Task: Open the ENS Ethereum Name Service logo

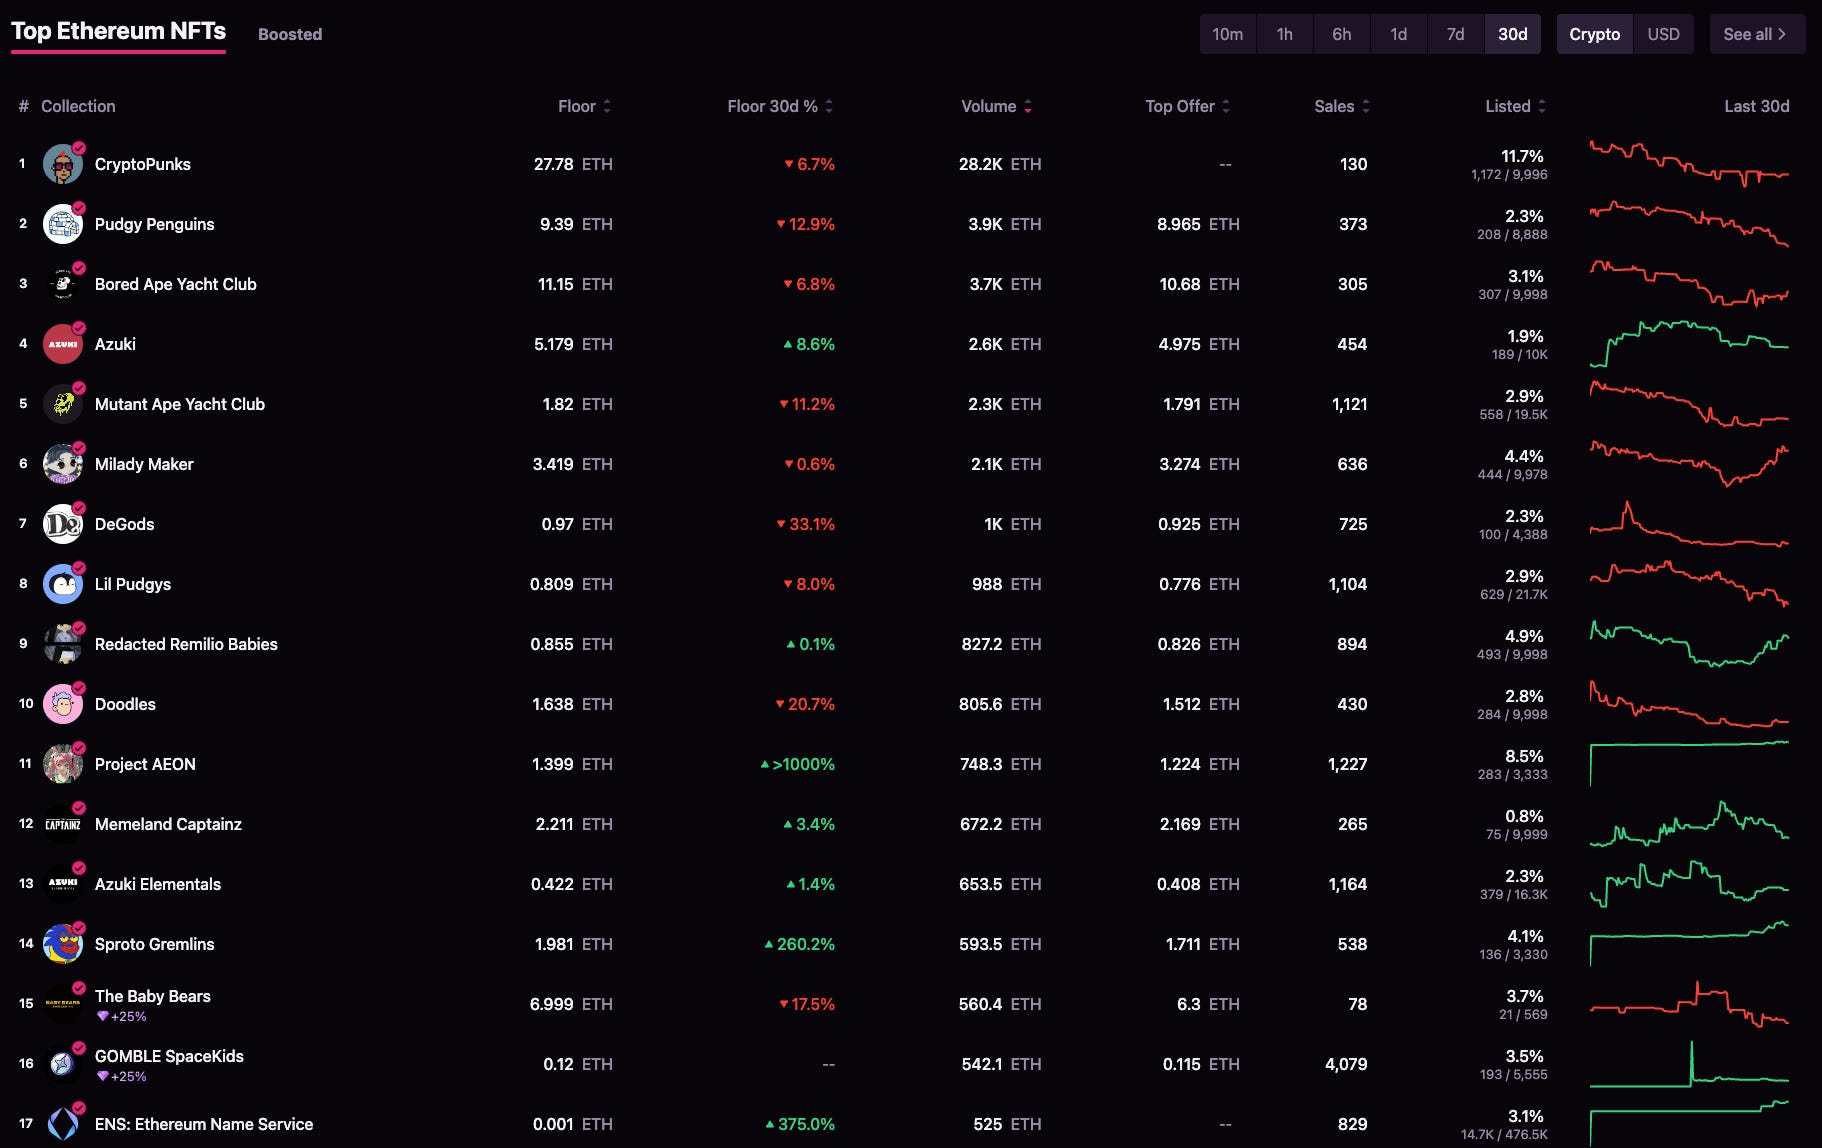Action: [63, 1124]
